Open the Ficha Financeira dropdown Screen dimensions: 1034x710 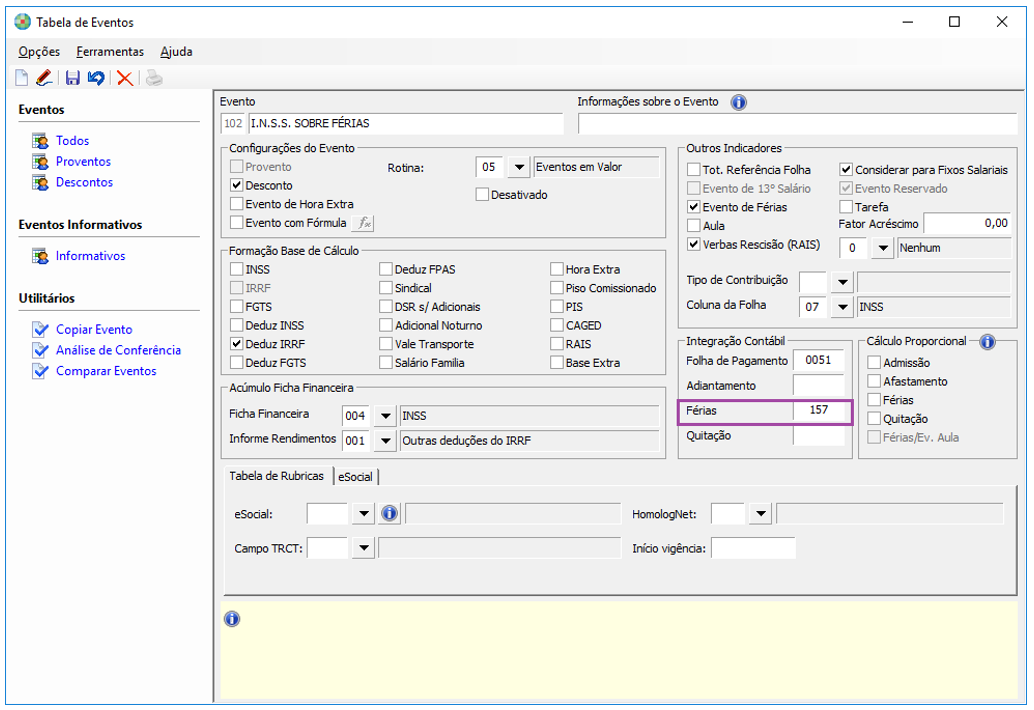[385, 416]
